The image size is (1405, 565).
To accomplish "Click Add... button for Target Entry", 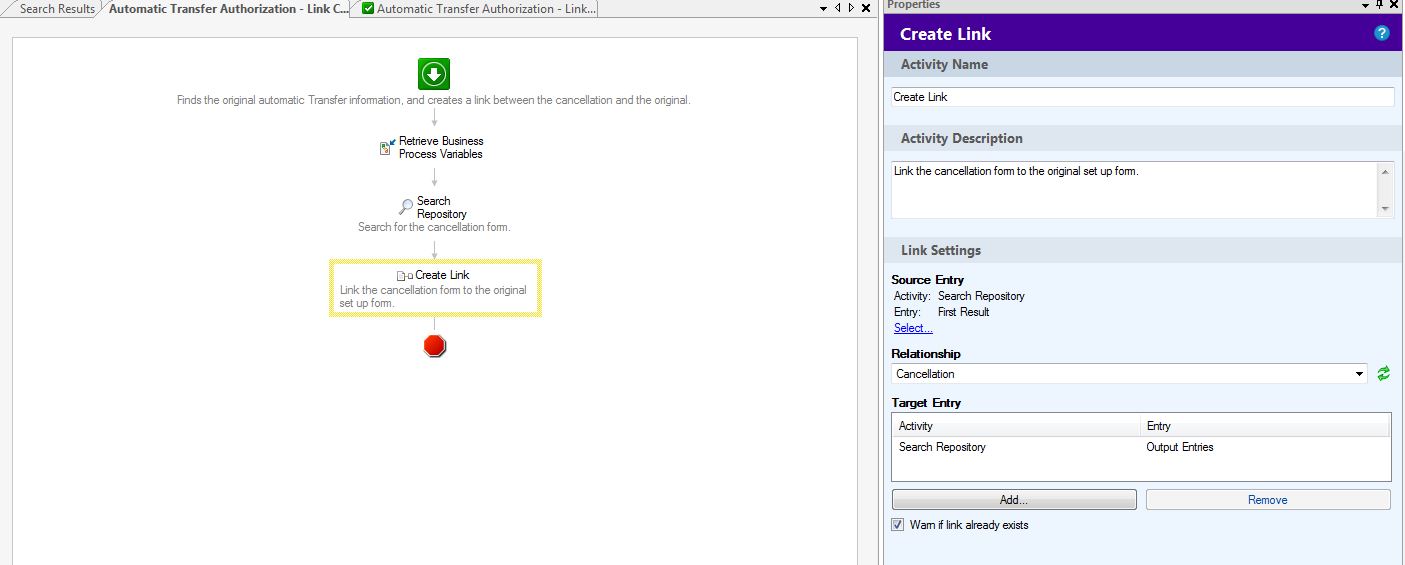I will tap(1014, 500).
